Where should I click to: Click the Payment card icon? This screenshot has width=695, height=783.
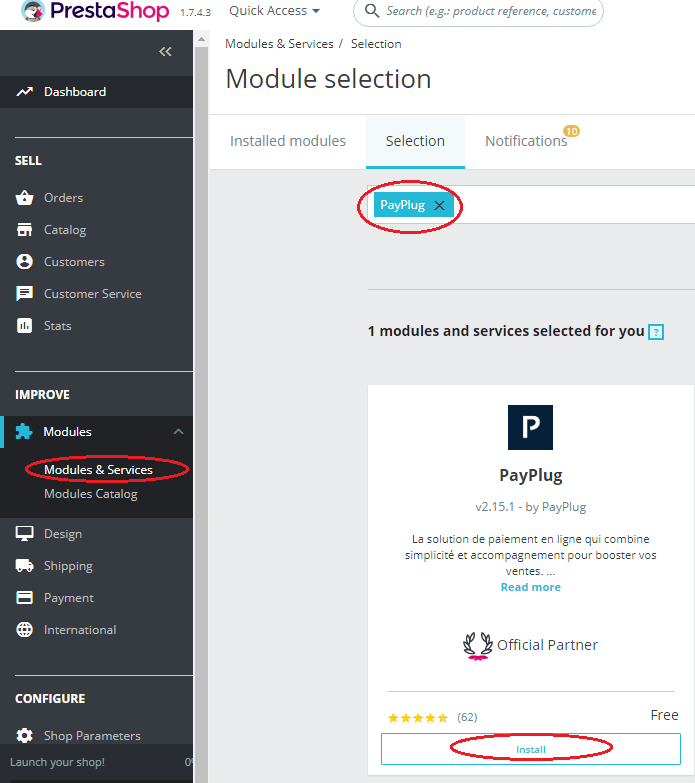point(24,598)
